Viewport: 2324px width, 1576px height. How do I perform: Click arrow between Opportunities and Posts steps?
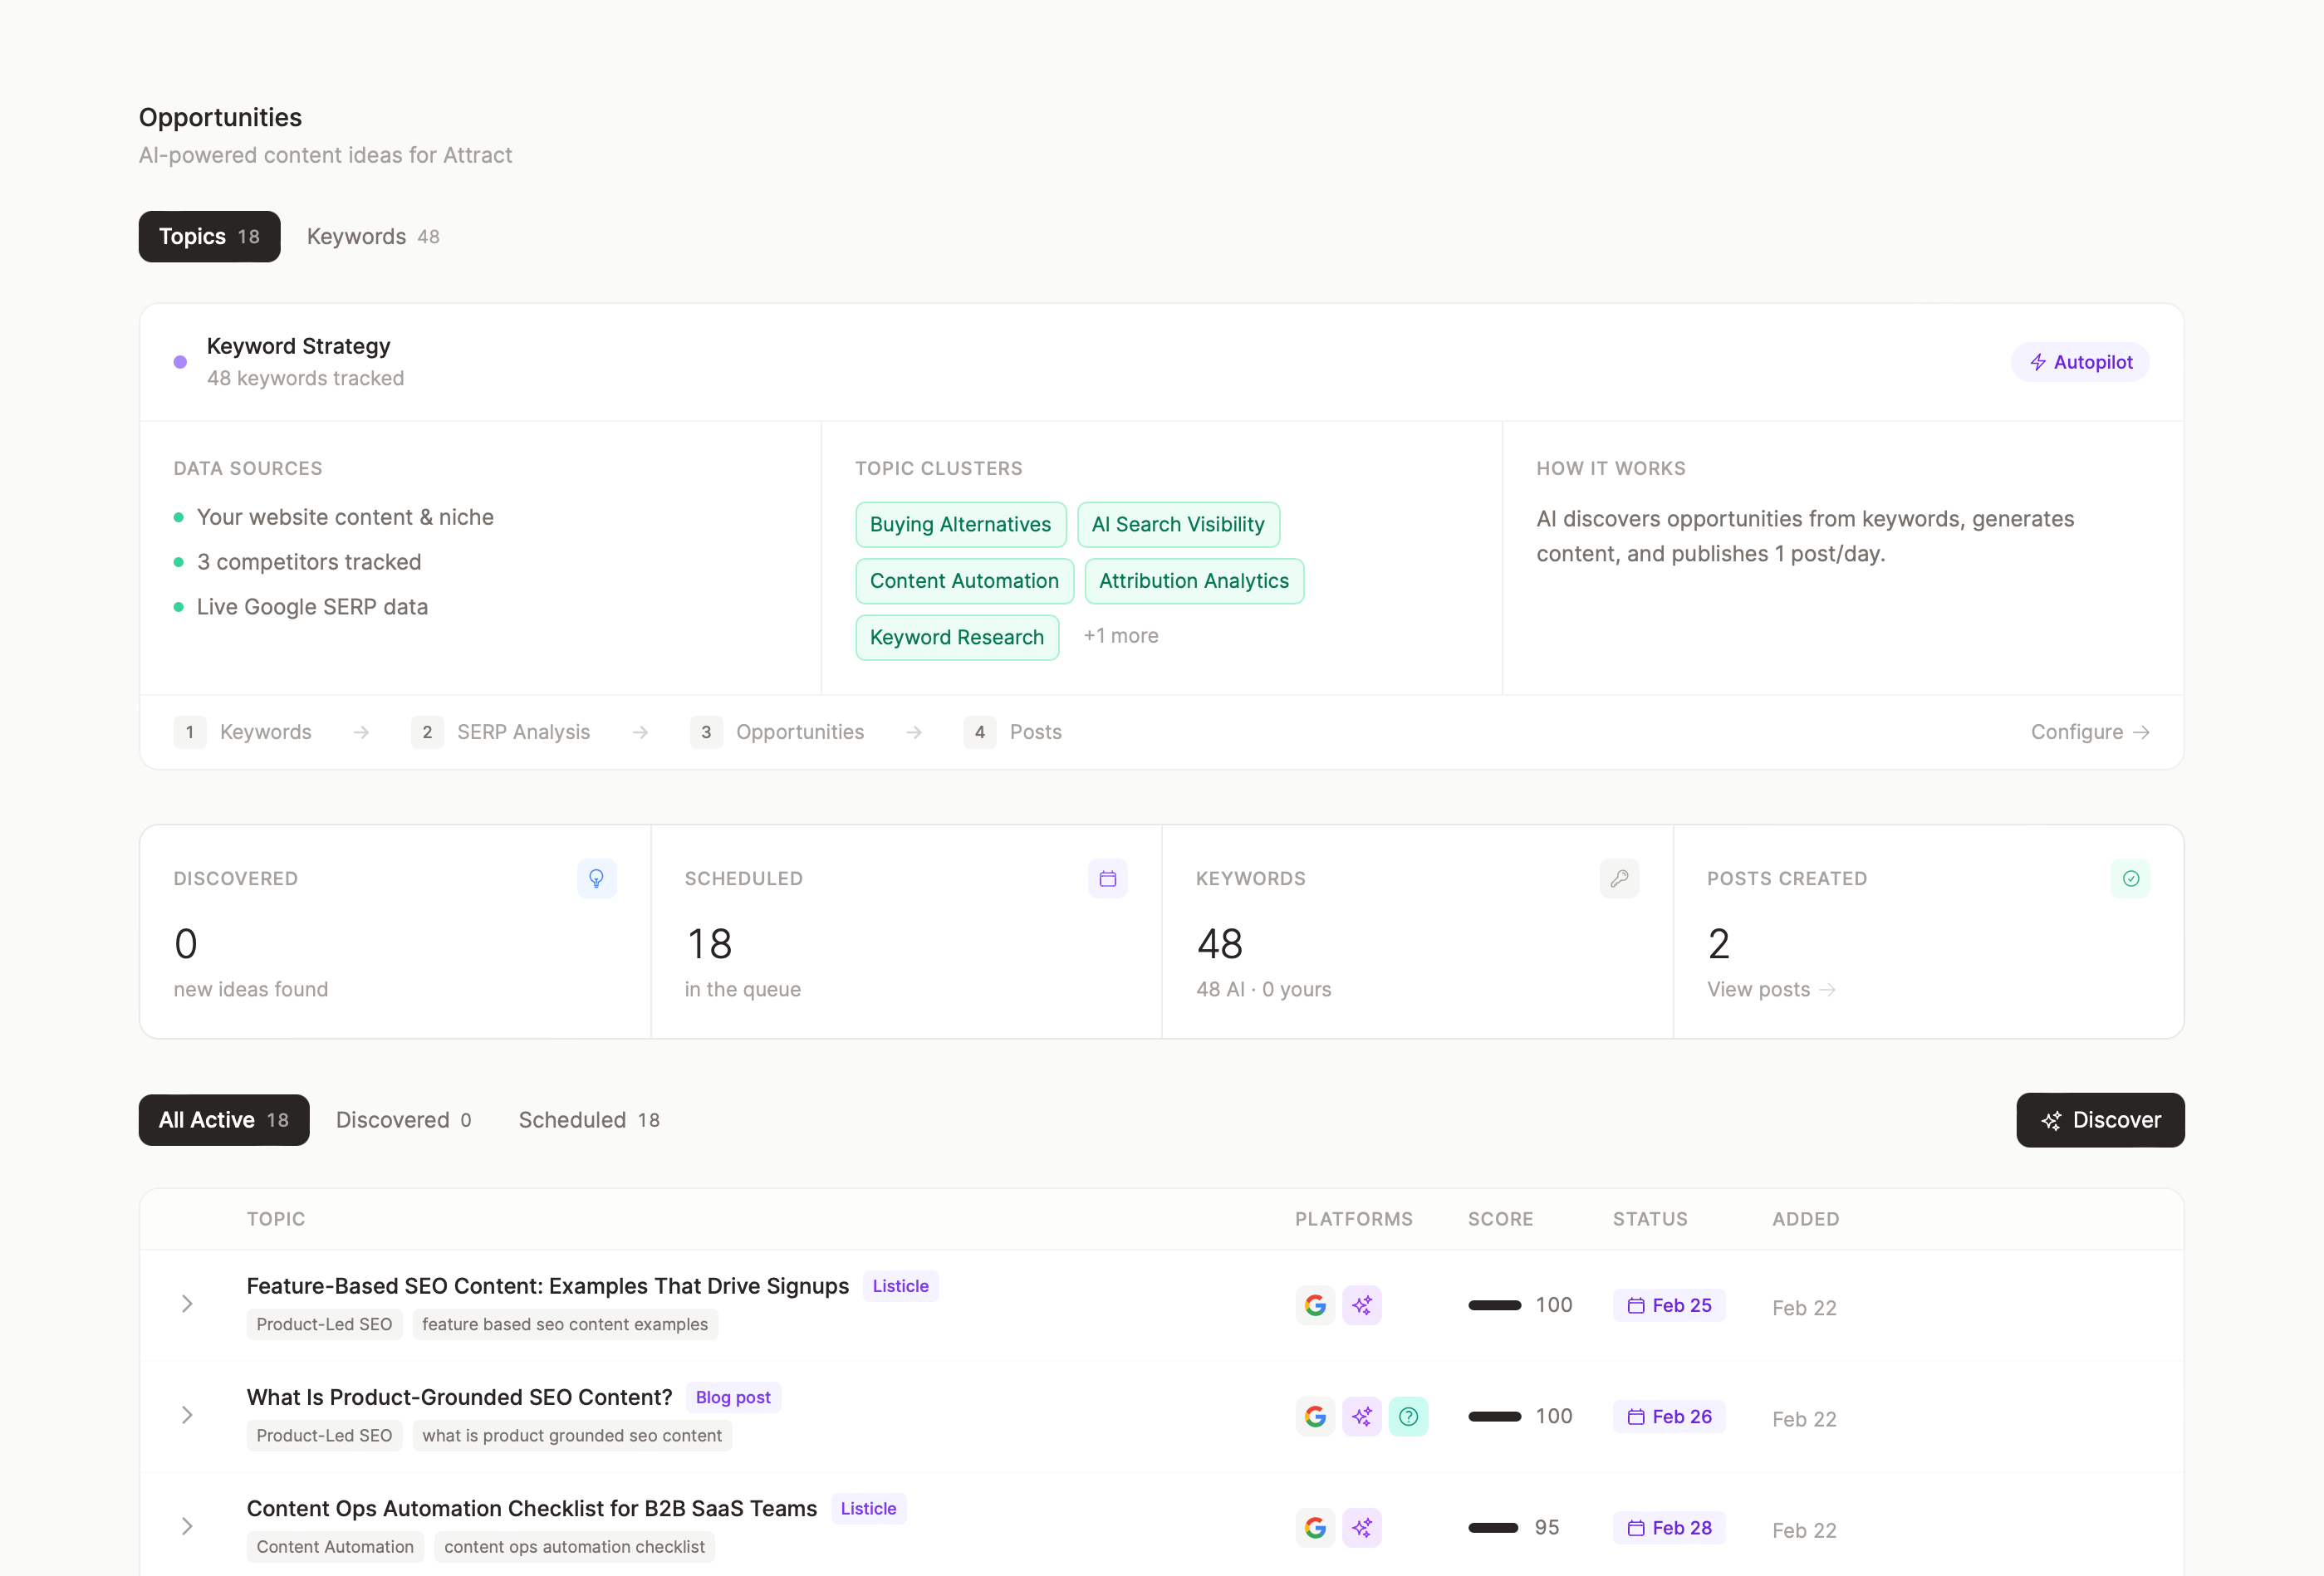(x=913, y=733)
